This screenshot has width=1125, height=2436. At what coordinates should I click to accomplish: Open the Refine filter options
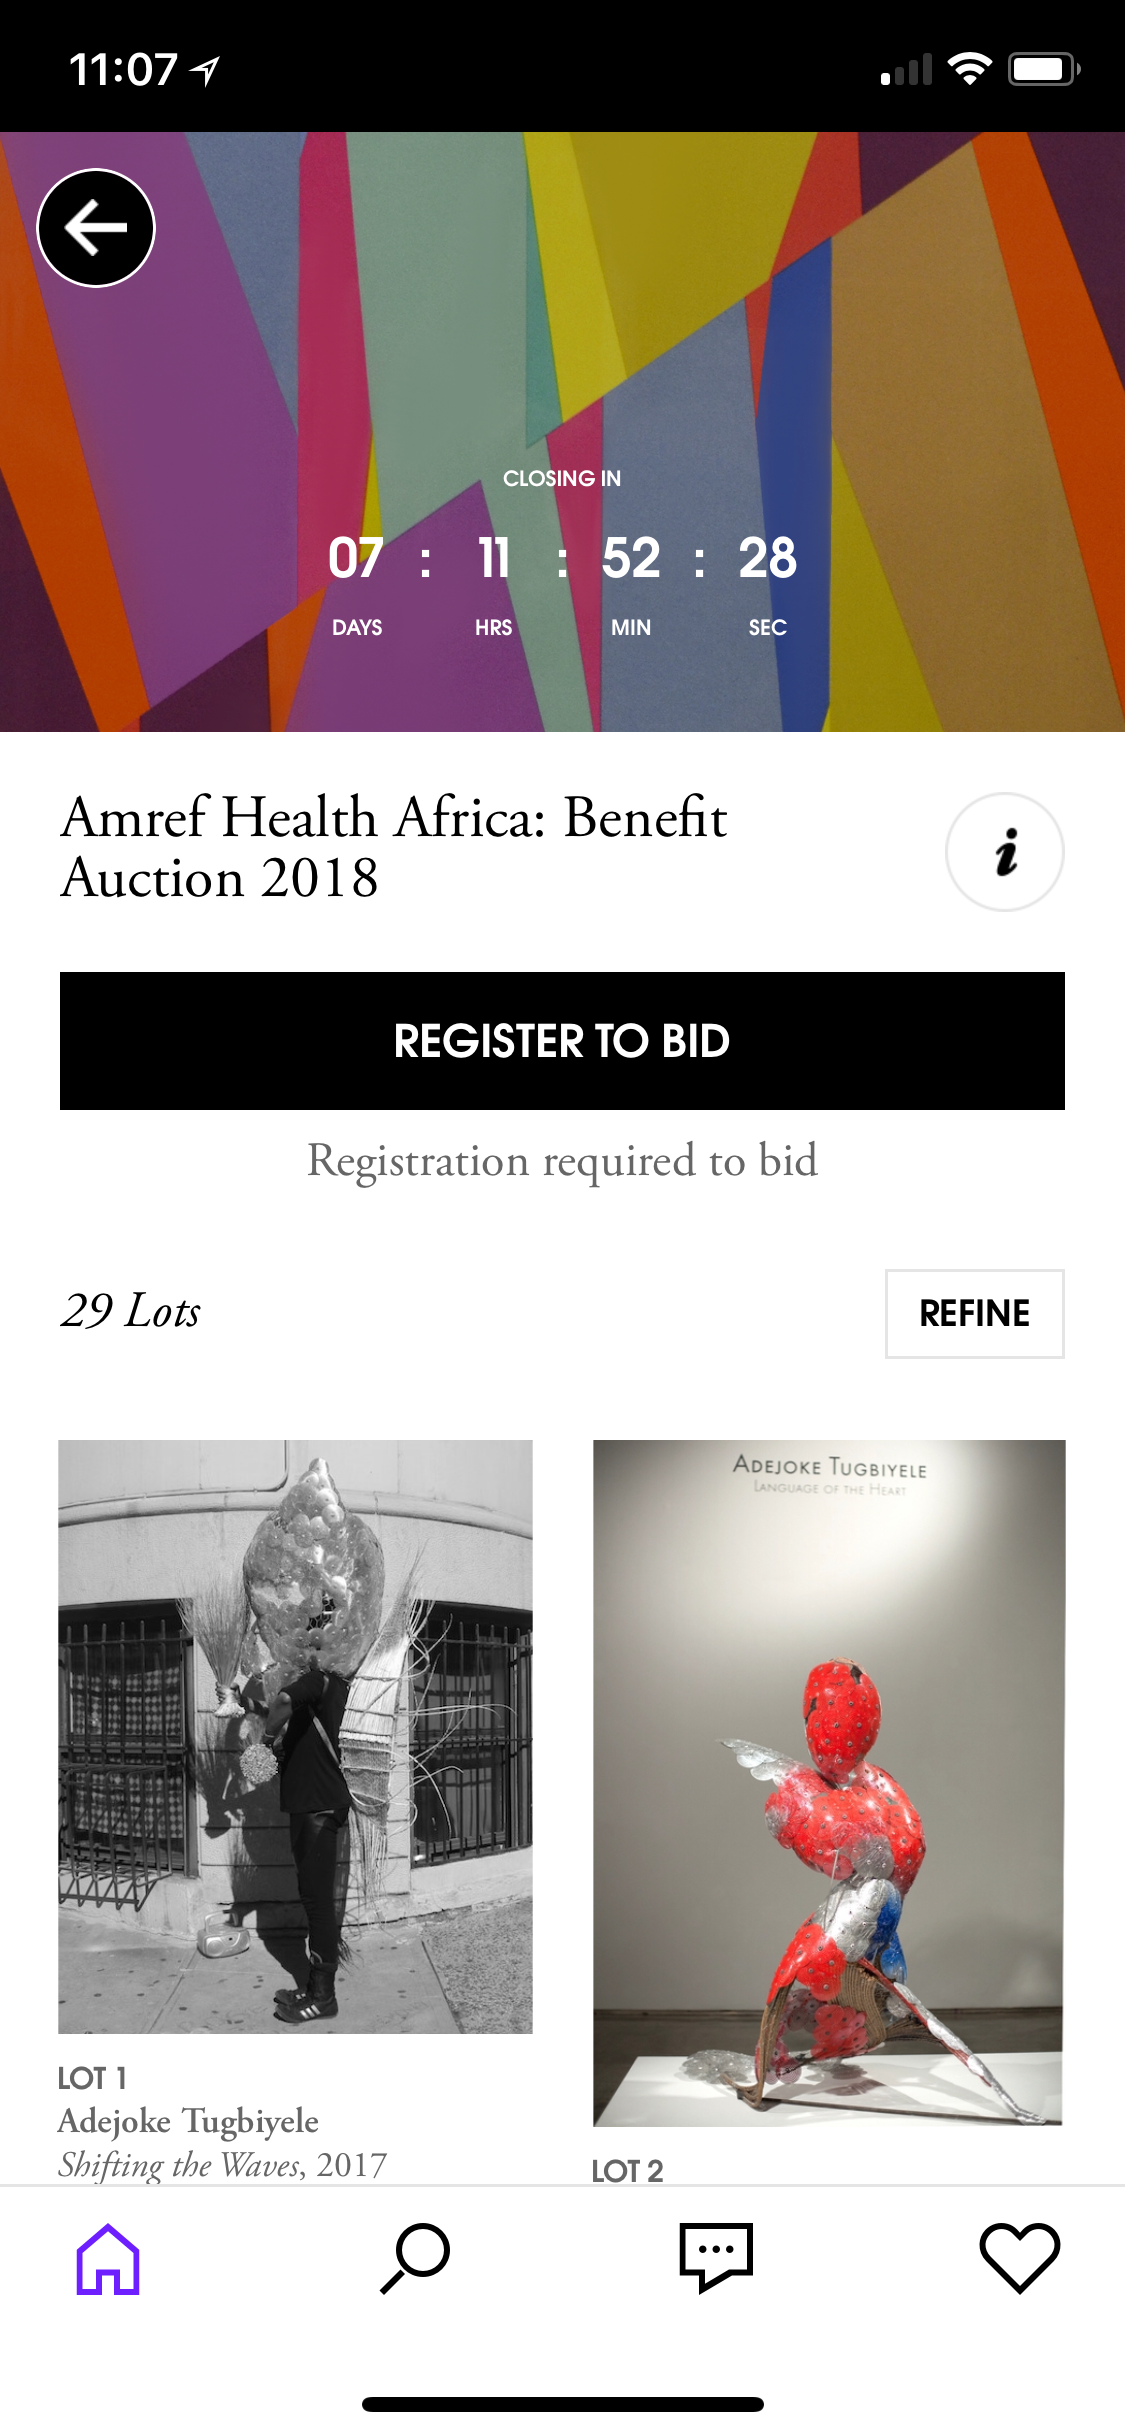pos(974,1313)
